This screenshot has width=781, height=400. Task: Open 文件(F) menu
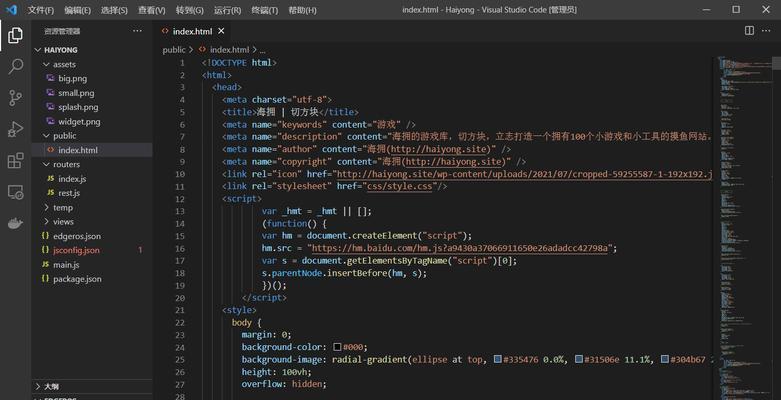41,10
